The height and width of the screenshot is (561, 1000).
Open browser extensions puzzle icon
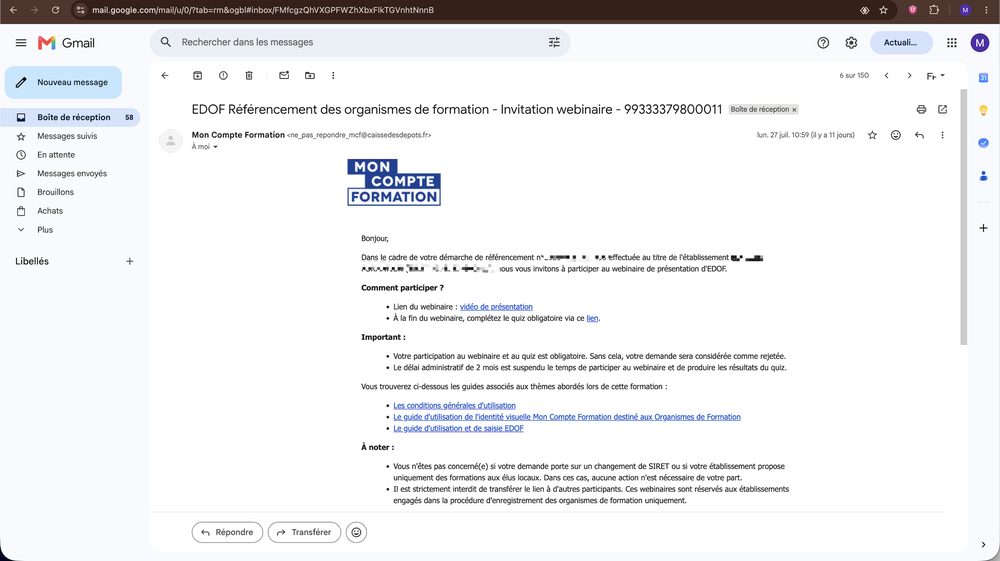(x=934, y=10)
